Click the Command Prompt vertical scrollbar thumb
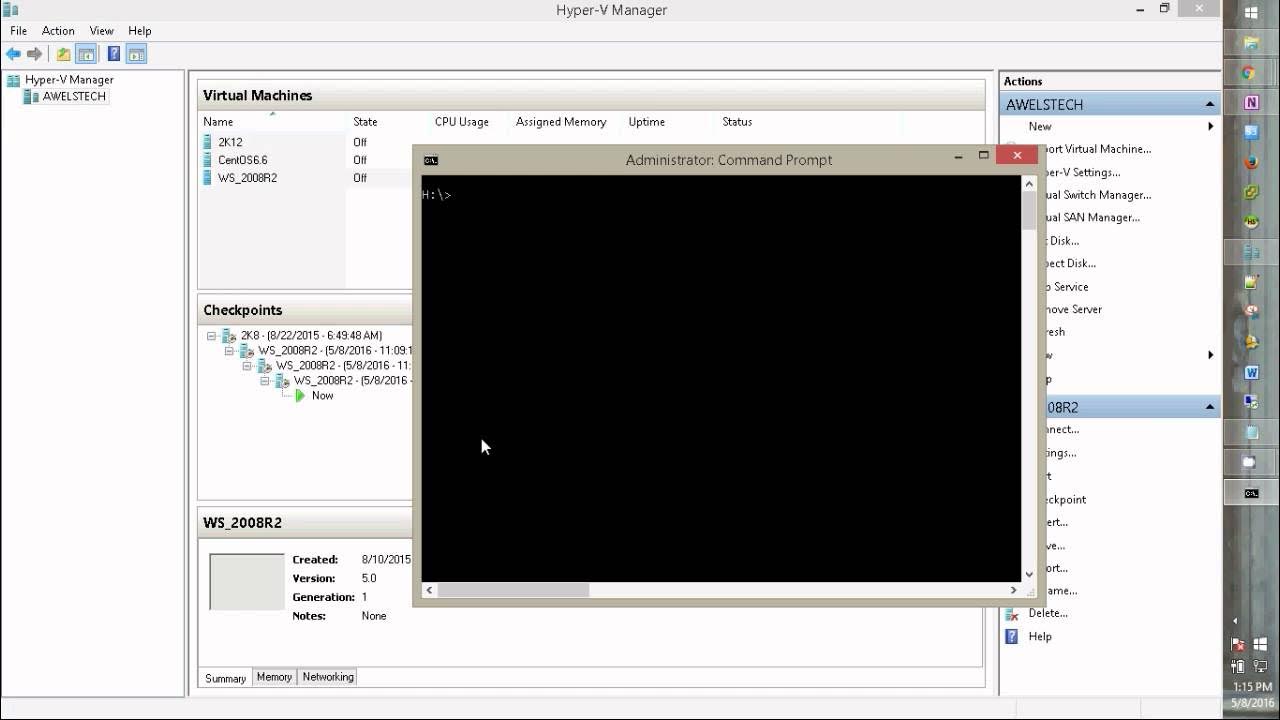1280x720 pixels. 1029,210
